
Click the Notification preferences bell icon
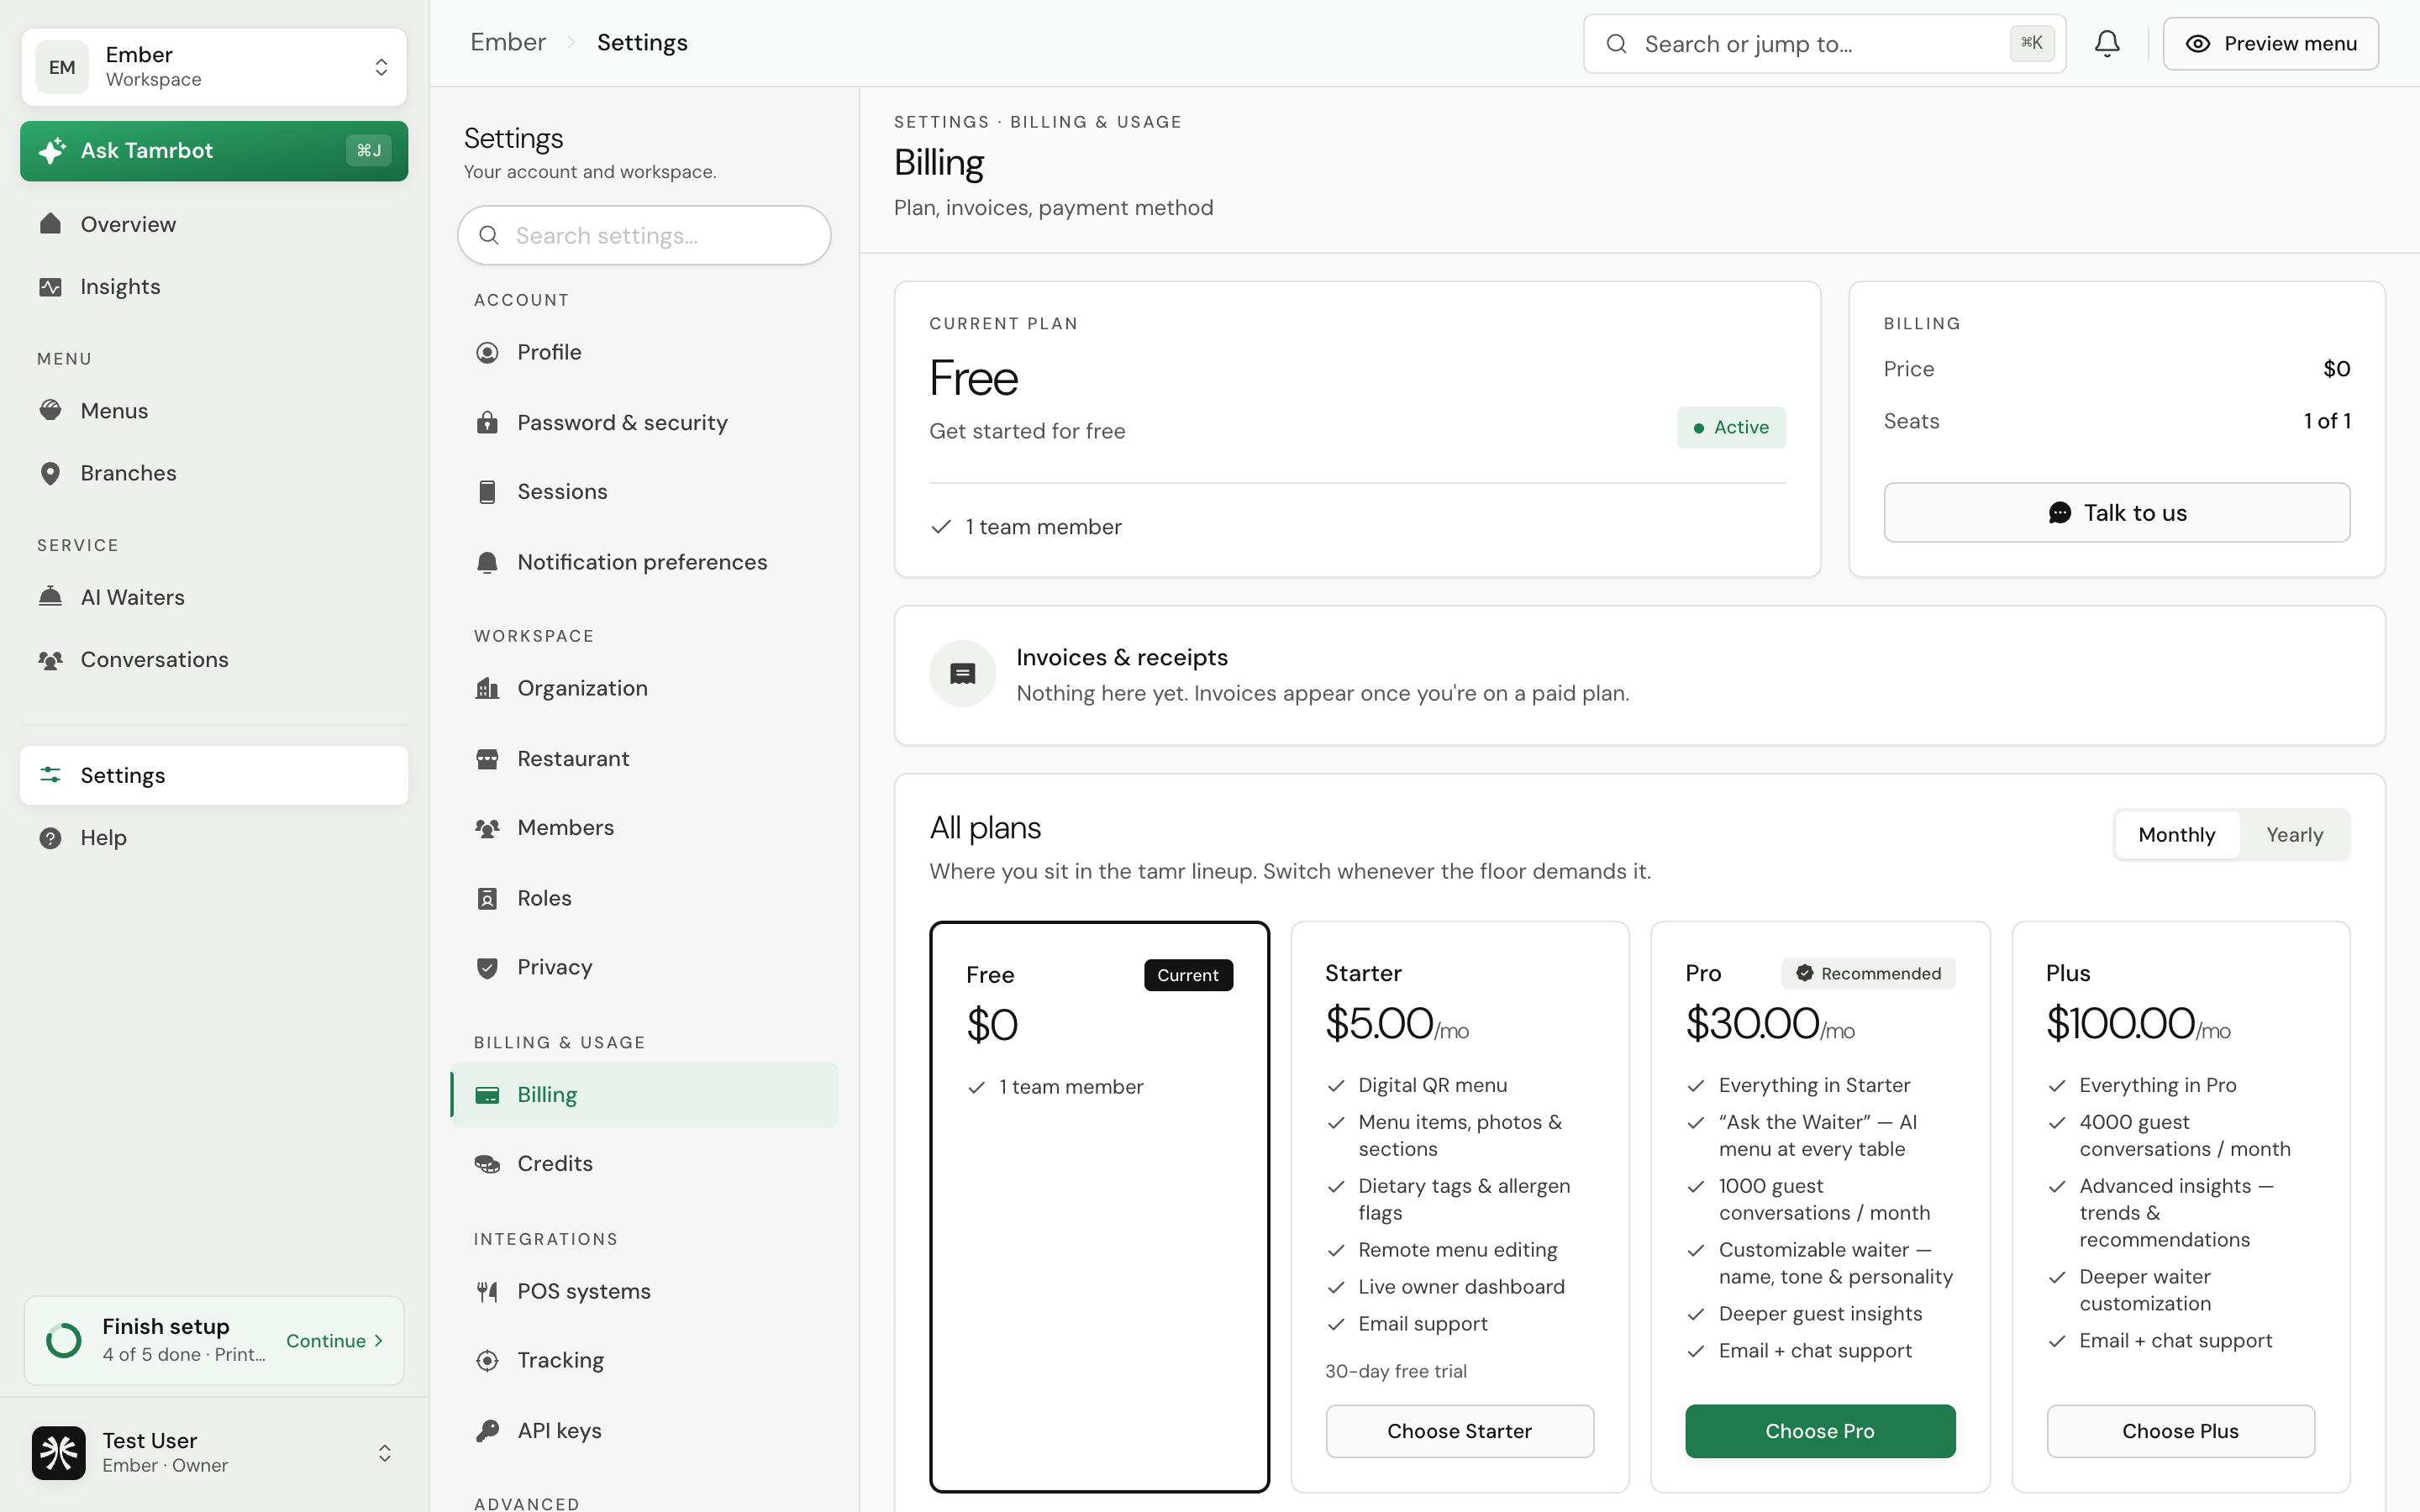[487, 562]
